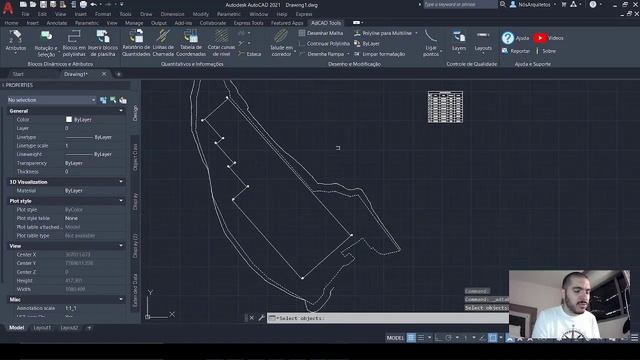Click the Select objects command line input

coord(388,318)
